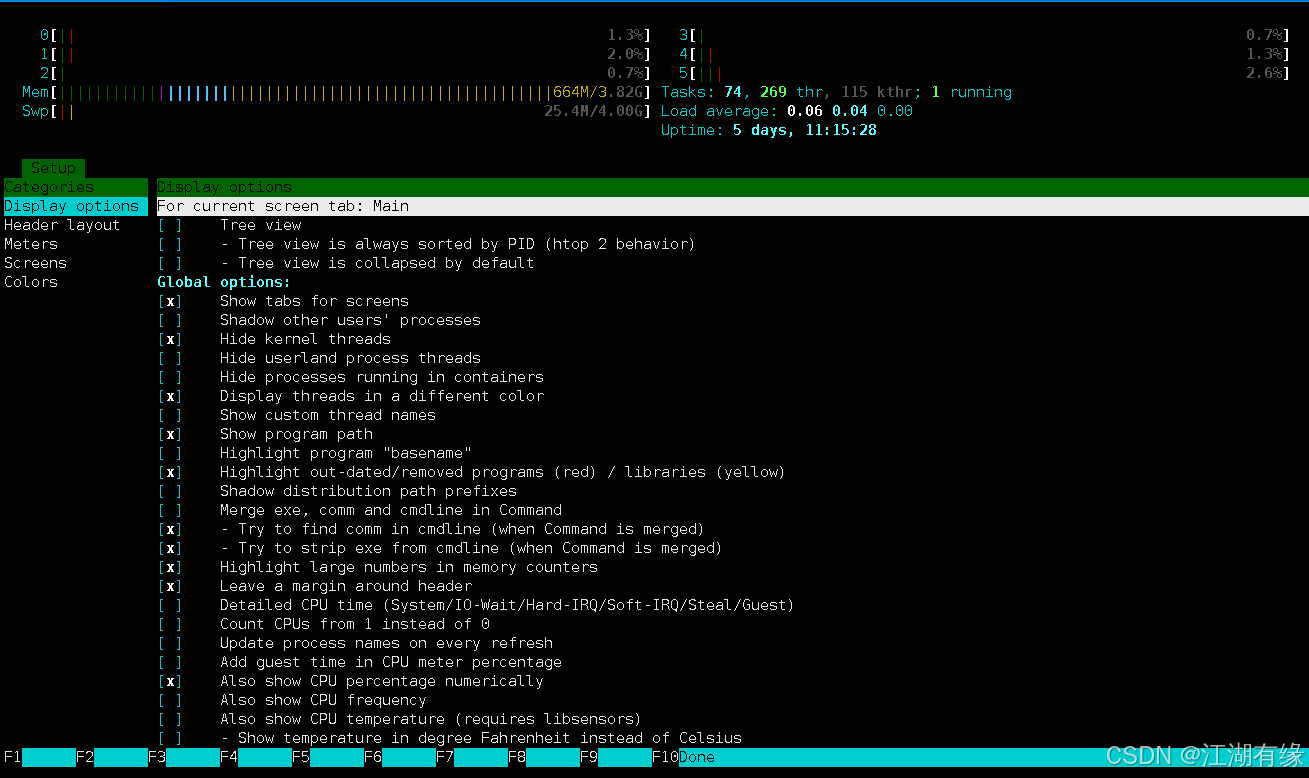Click the F1 function key label
The image size is (1309, 778).
(x=12, y=757)
